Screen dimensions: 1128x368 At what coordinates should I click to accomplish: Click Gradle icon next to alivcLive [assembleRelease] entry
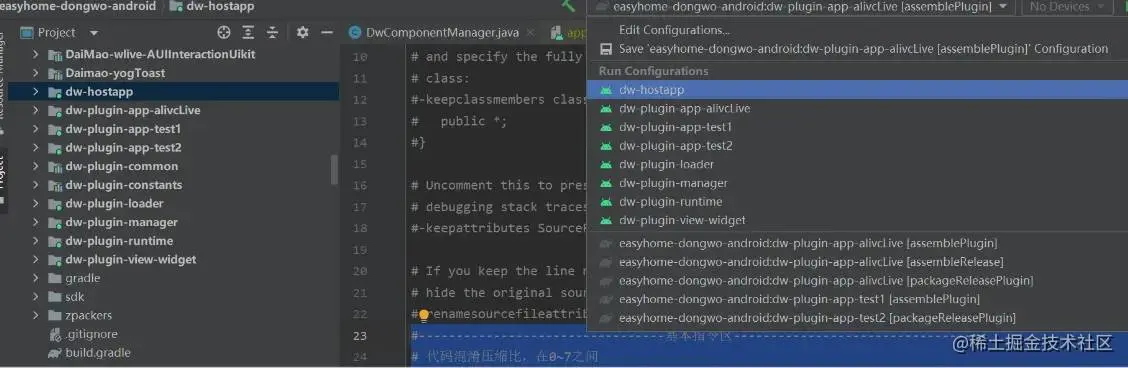606,262
